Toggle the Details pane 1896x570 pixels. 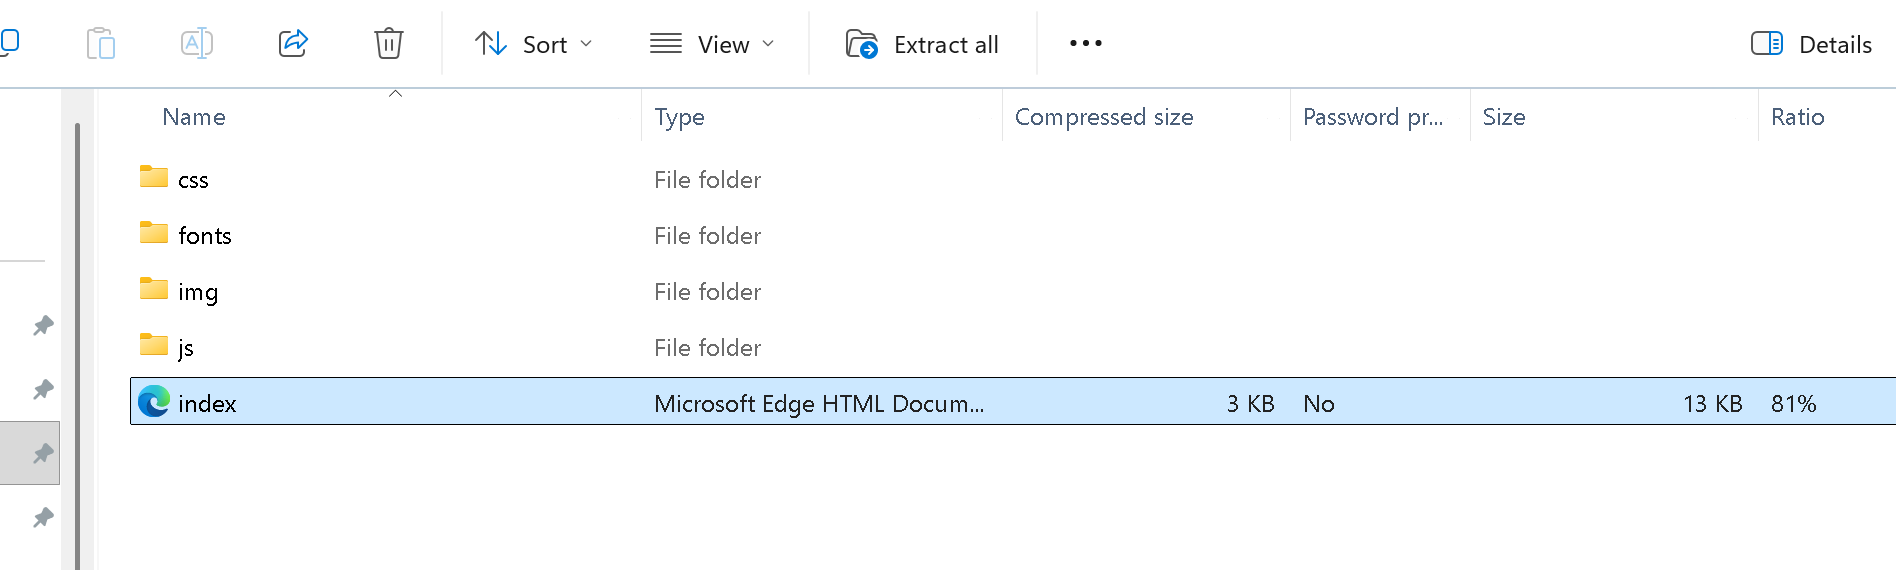(x=1811, y=44)
